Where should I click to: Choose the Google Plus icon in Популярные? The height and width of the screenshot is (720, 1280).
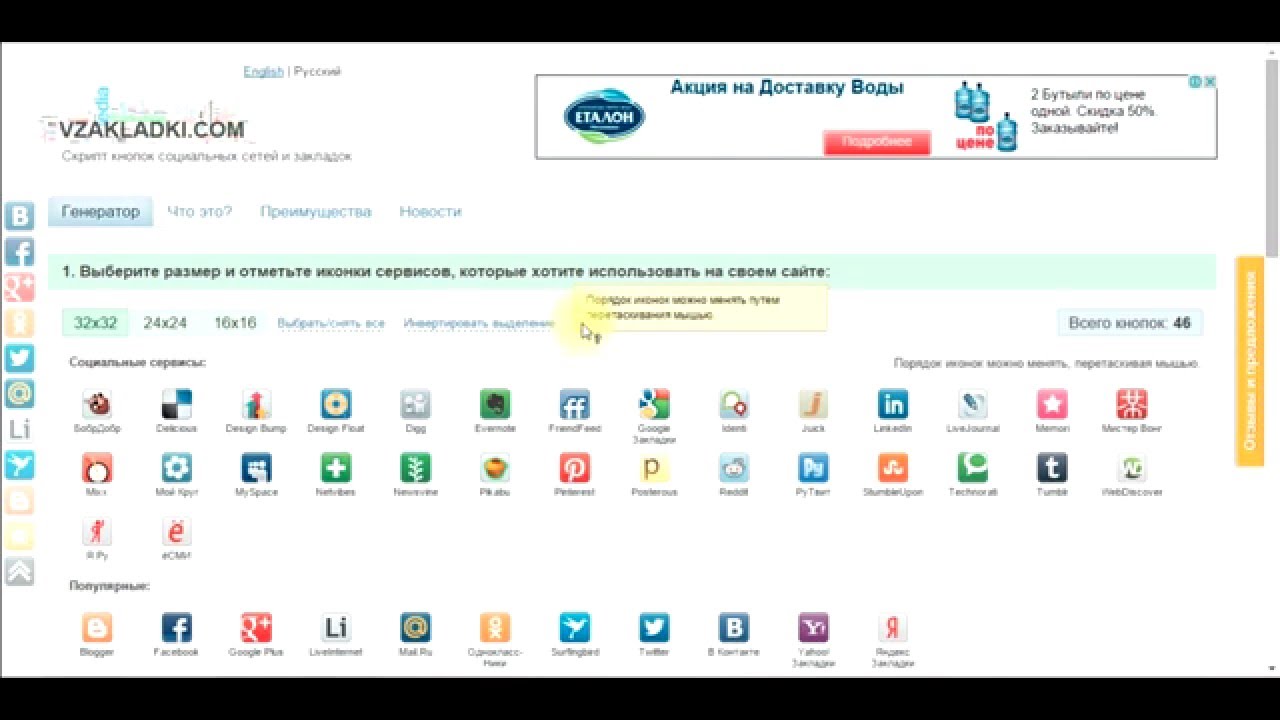(256, 628)
